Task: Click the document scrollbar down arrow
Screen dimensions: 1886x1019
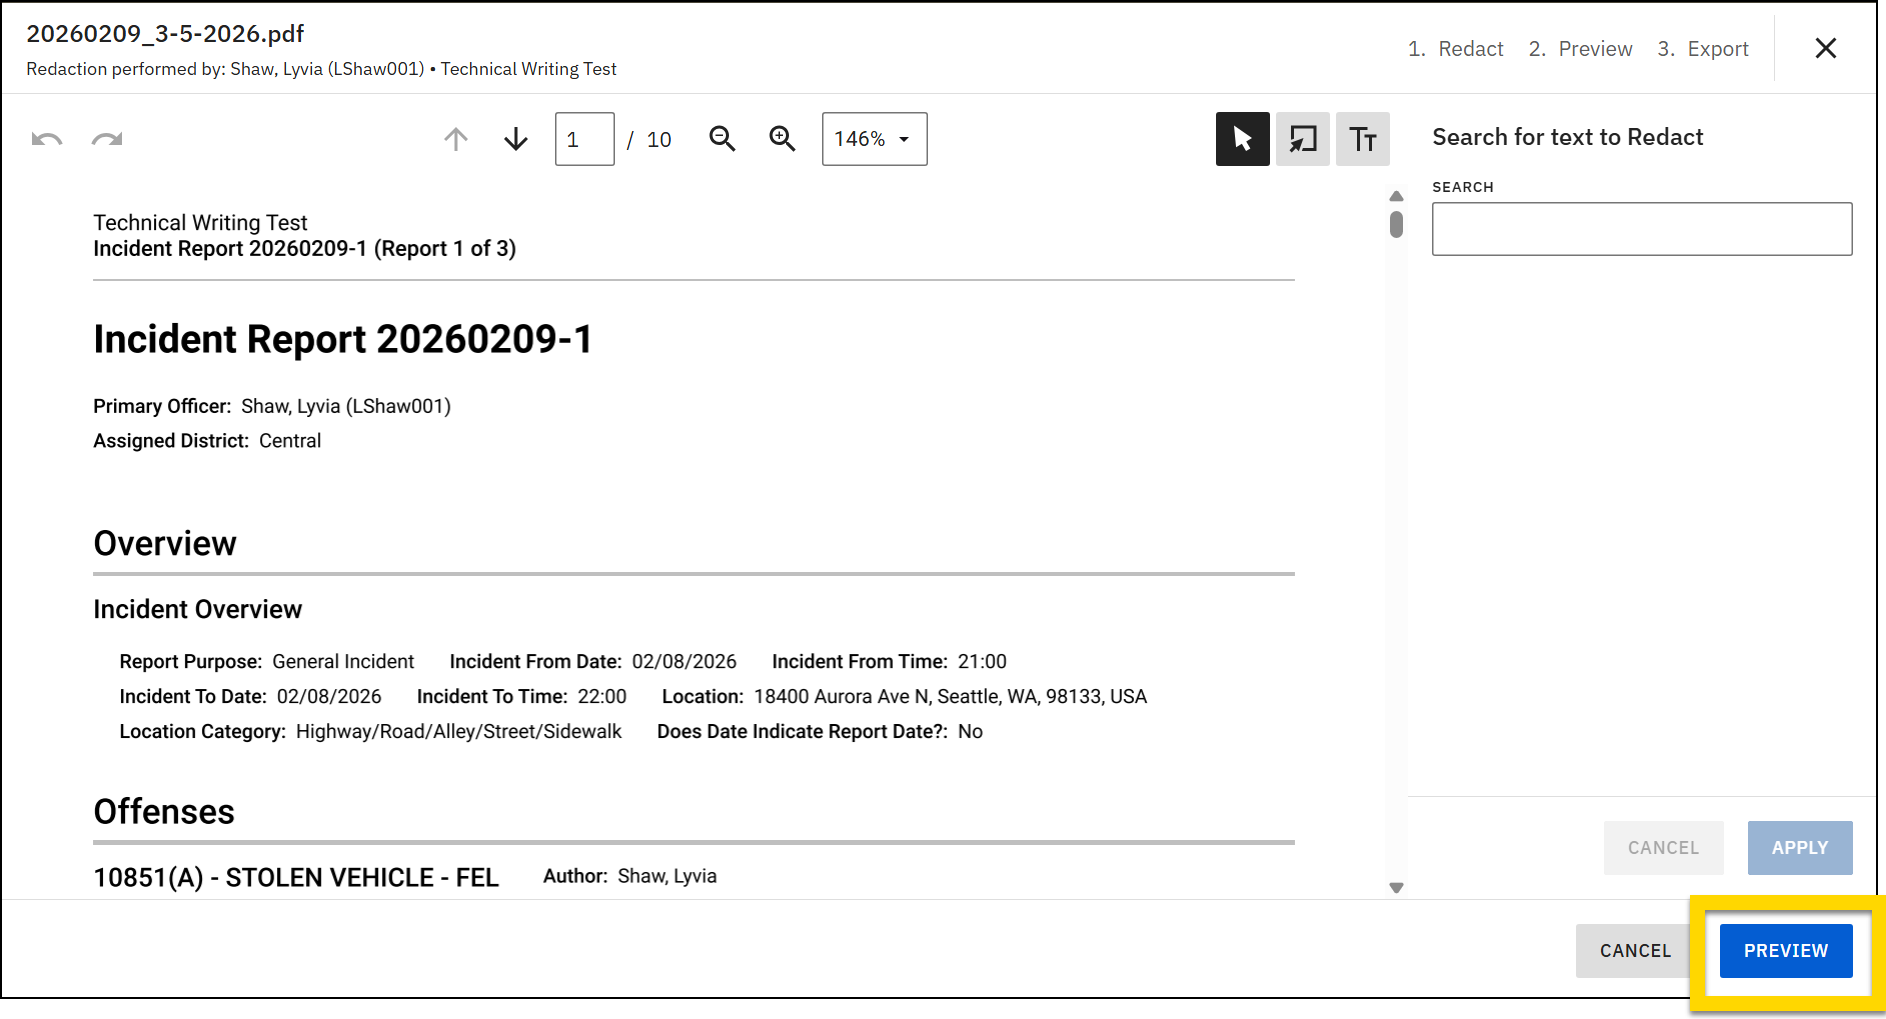Action: pyautogui.click(x=1396, y=888)
